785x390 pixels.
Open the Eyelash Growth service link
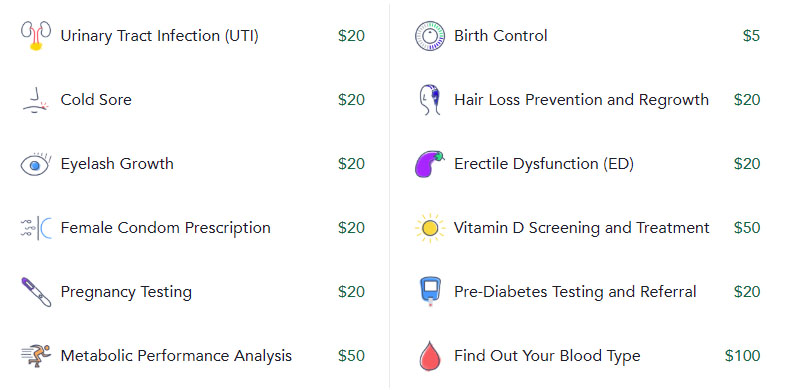point(117,164)
